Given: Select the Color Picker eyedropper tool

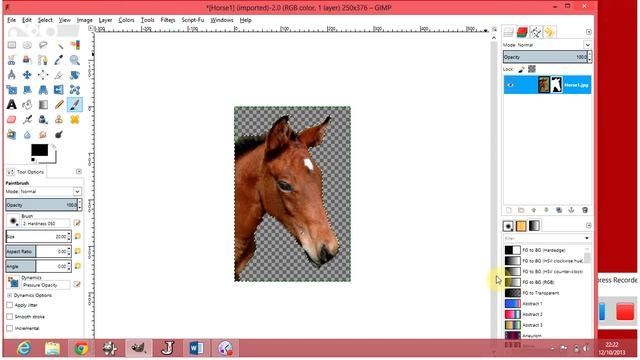Looking at the screenshot, I should point(59,60).
